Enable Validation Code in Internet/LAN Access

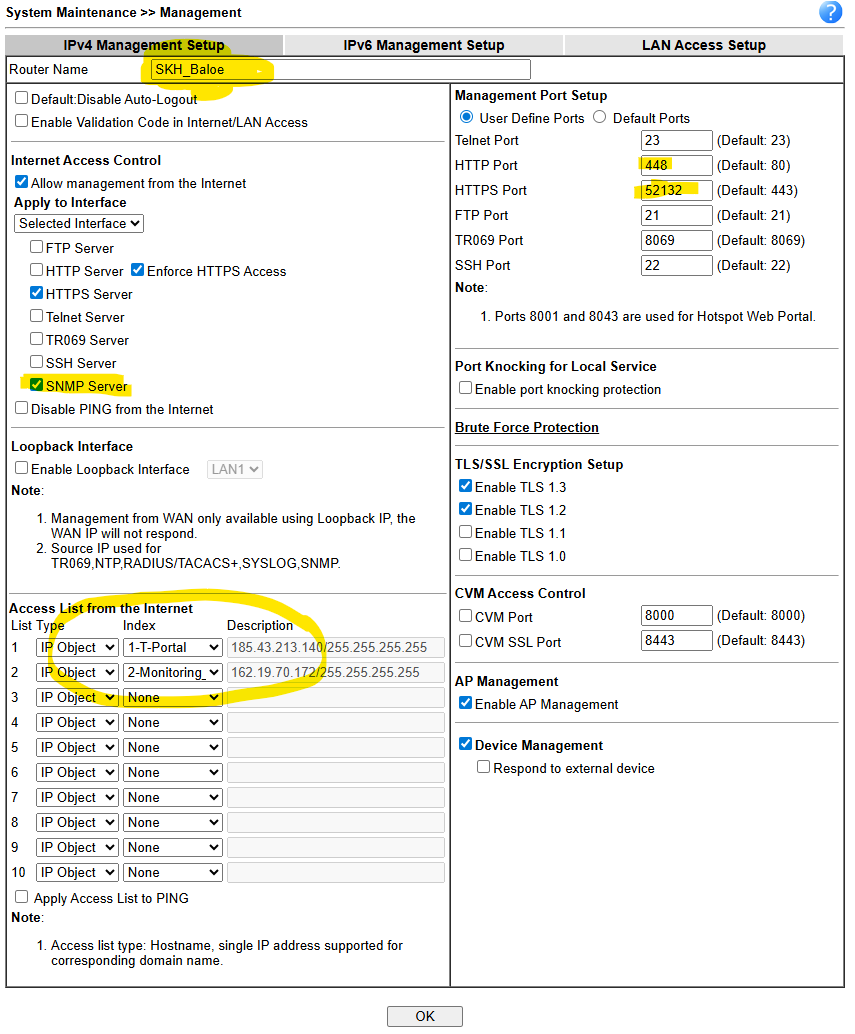point(22,121)
